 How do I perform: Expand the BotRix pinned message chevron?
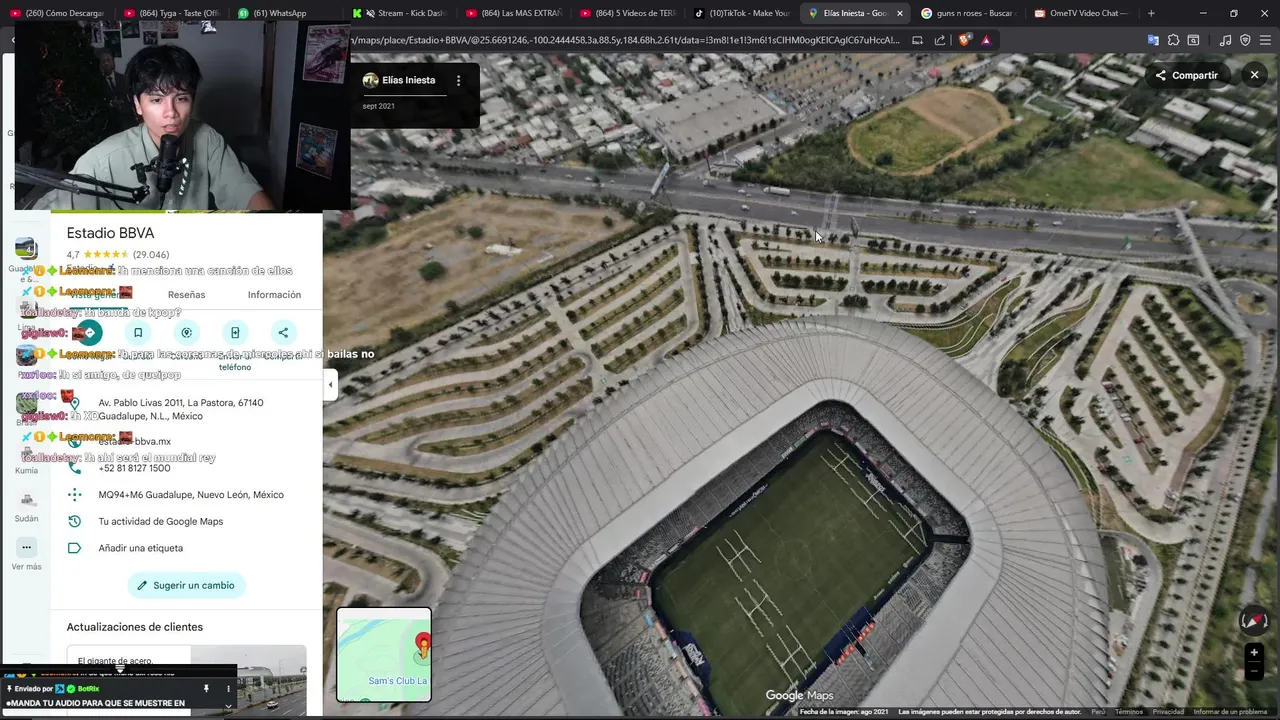pyautogui.click(x=228, y=704)
